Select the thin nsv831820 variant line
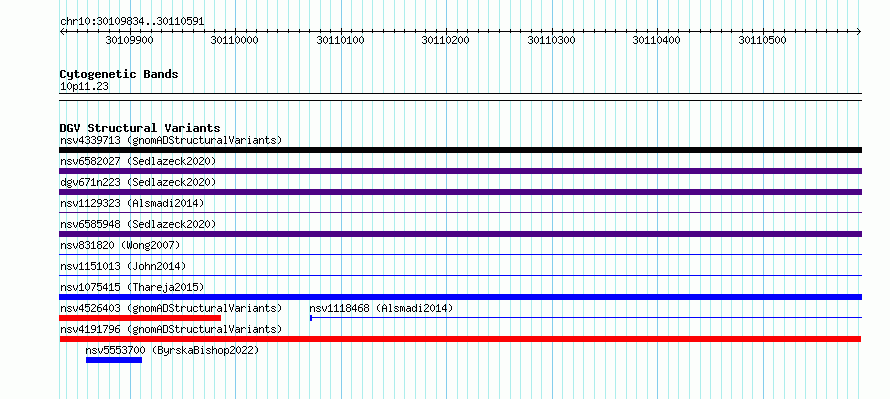This screenshot has height=399, width=890. (460, 255)
